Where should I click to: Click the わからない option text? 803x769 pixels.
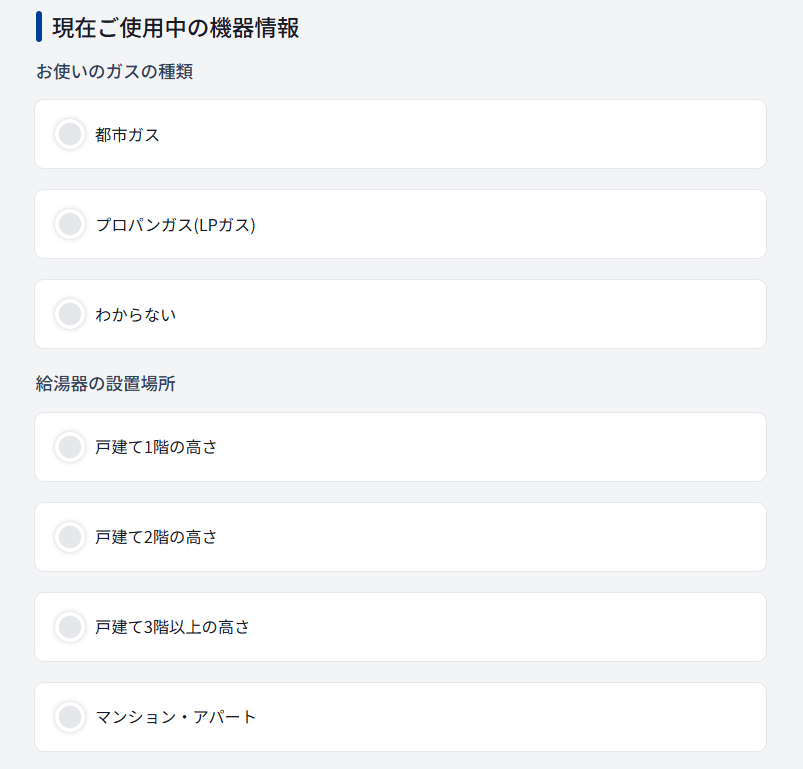tap(135, 315)
